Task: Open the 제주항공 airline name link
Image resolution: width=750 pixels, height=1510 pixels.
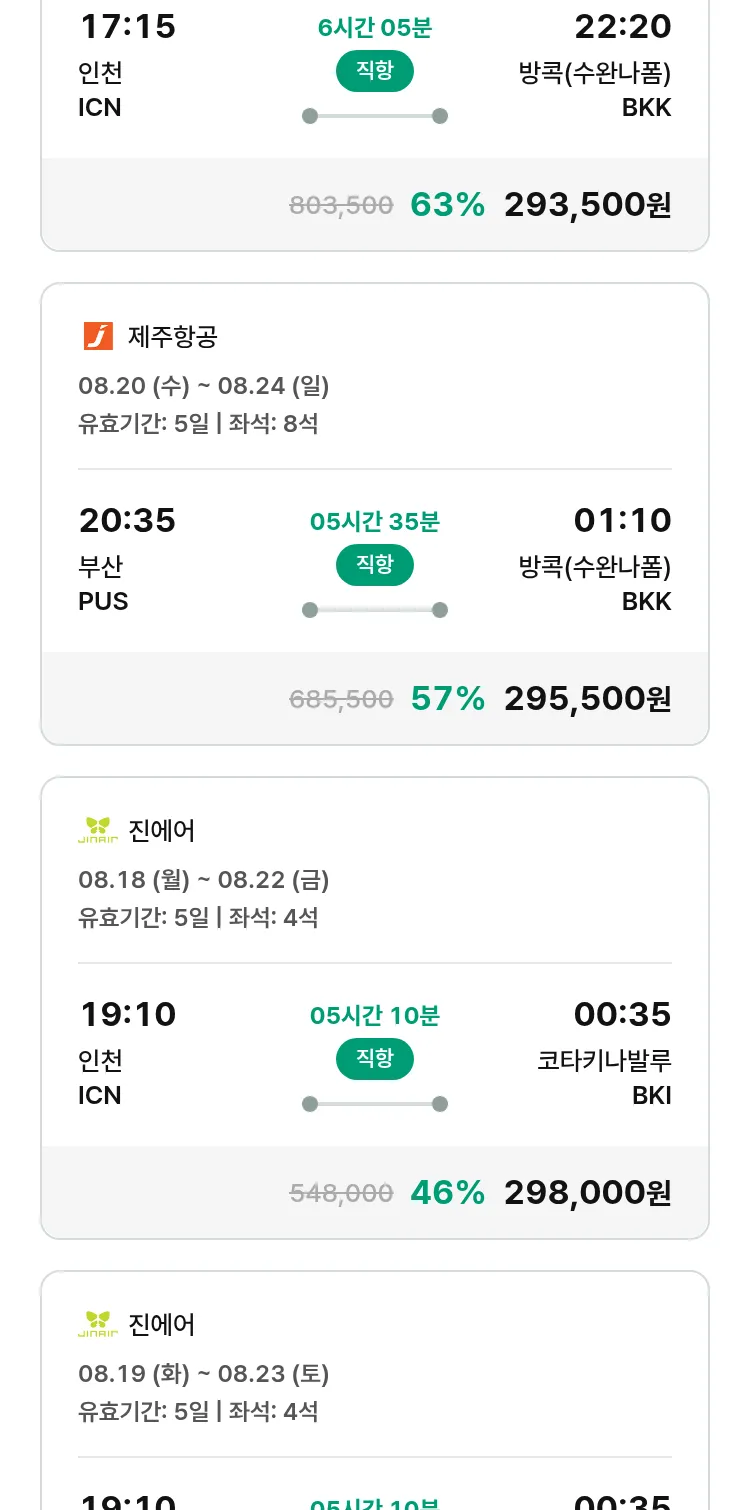Action: (x=172, y=337)
